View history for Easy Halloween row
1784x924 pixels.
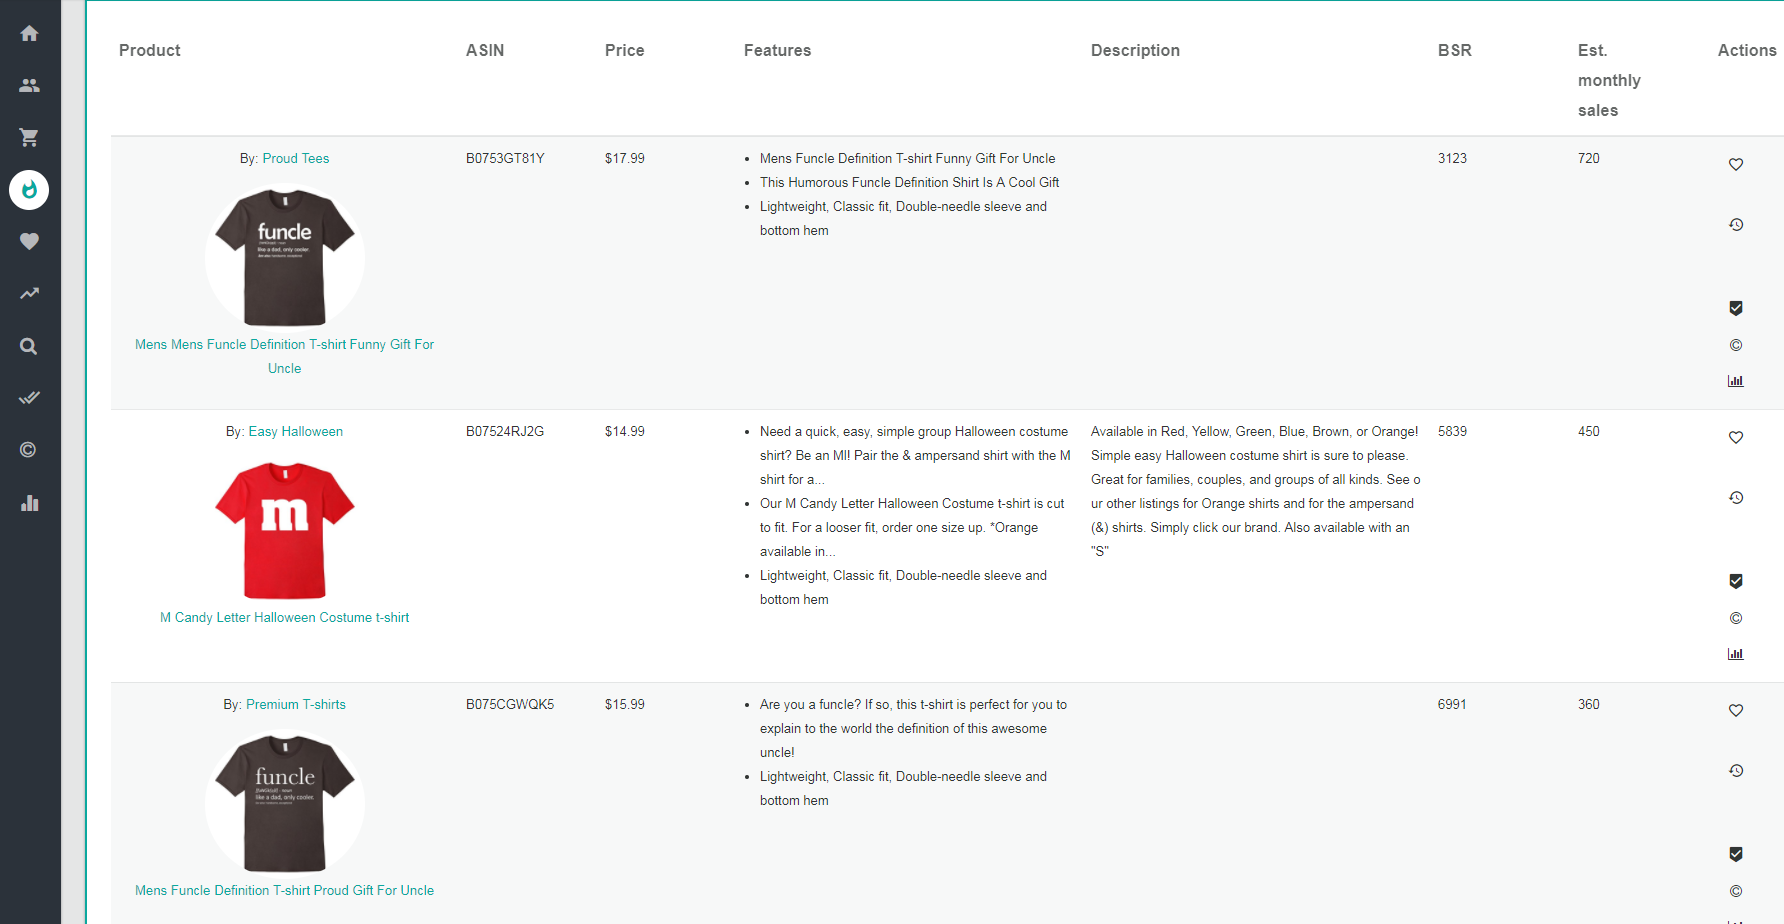(1736, 497)
